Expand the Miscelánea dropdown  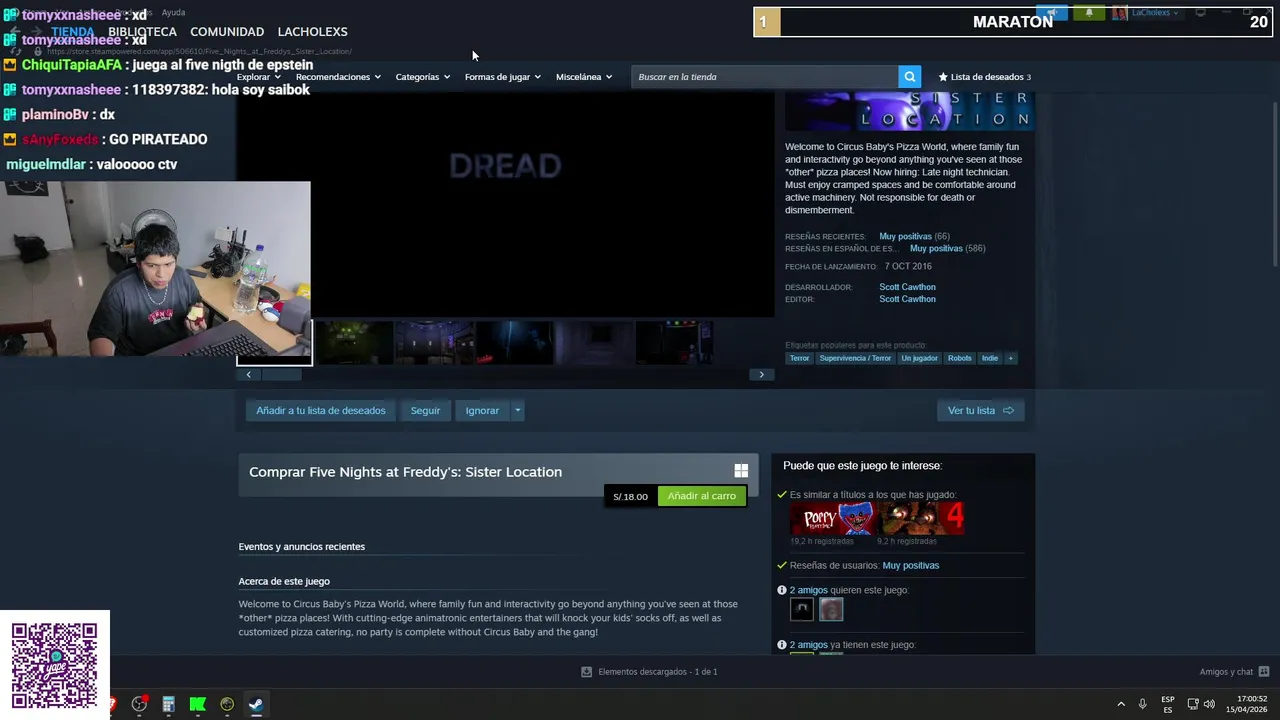(x=584, y=77)
